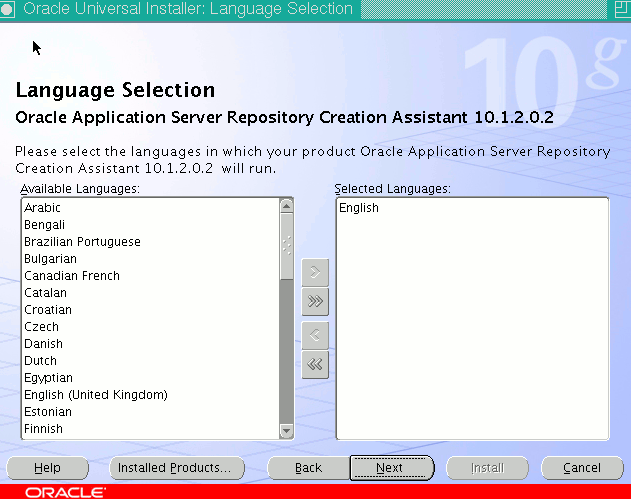Open the window menu icon in title bar
This screenshot has height=499, width=631.
pyautogui.click(x=7, y=9)
